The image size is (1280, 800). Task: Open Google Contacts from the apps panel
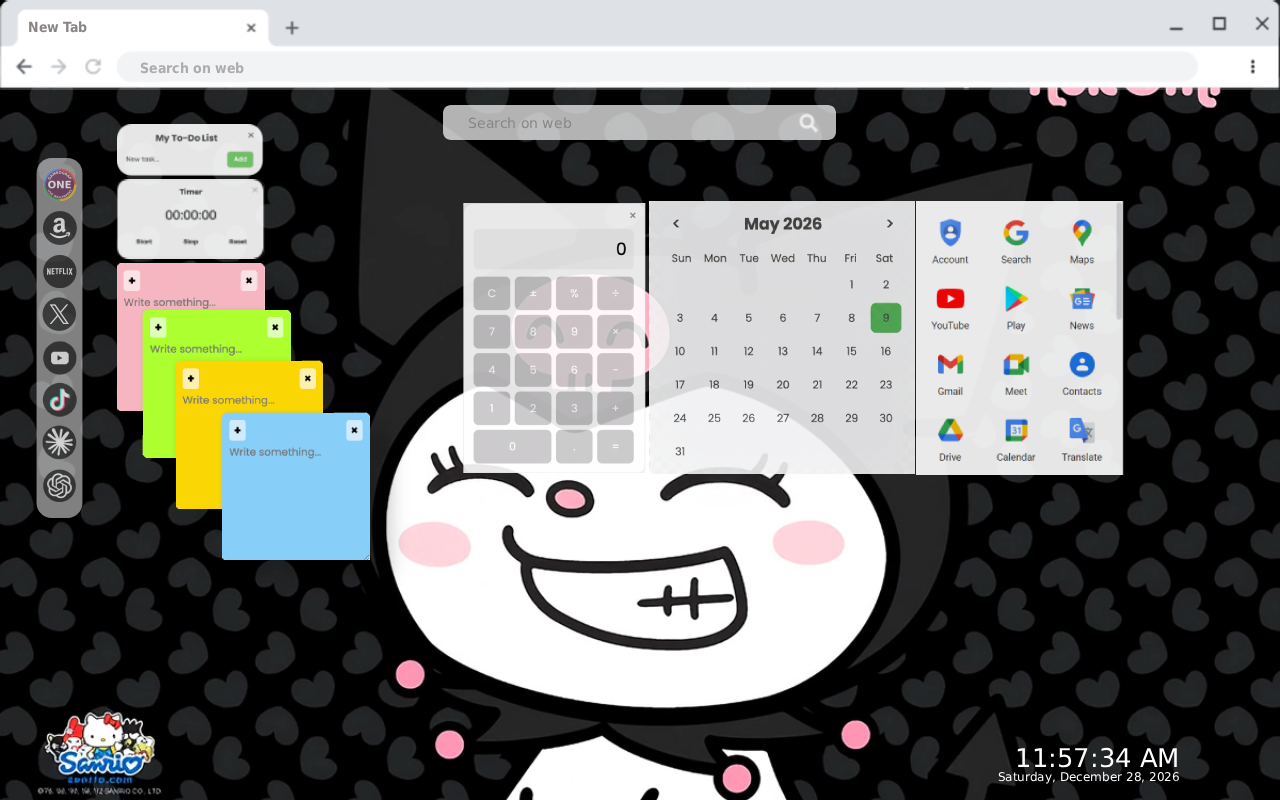point(1082,373)
